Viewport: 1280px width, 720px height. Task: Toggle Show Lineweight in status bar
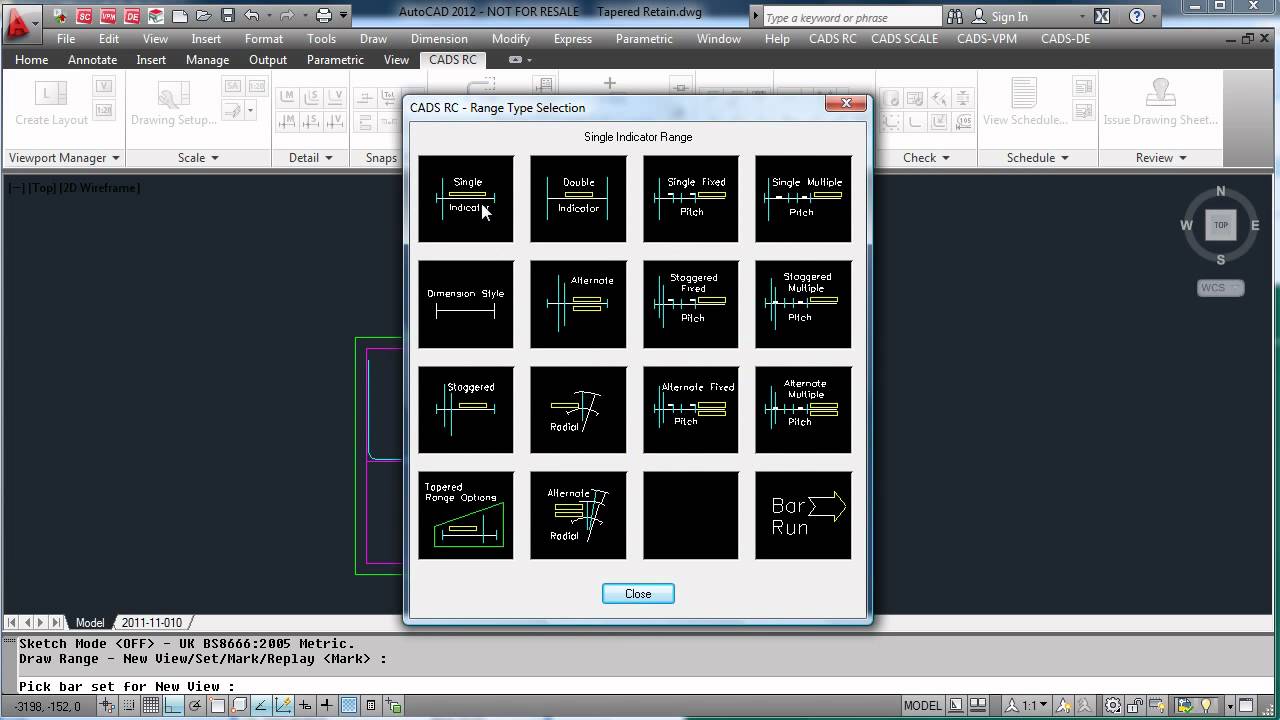tap(327, 706)
